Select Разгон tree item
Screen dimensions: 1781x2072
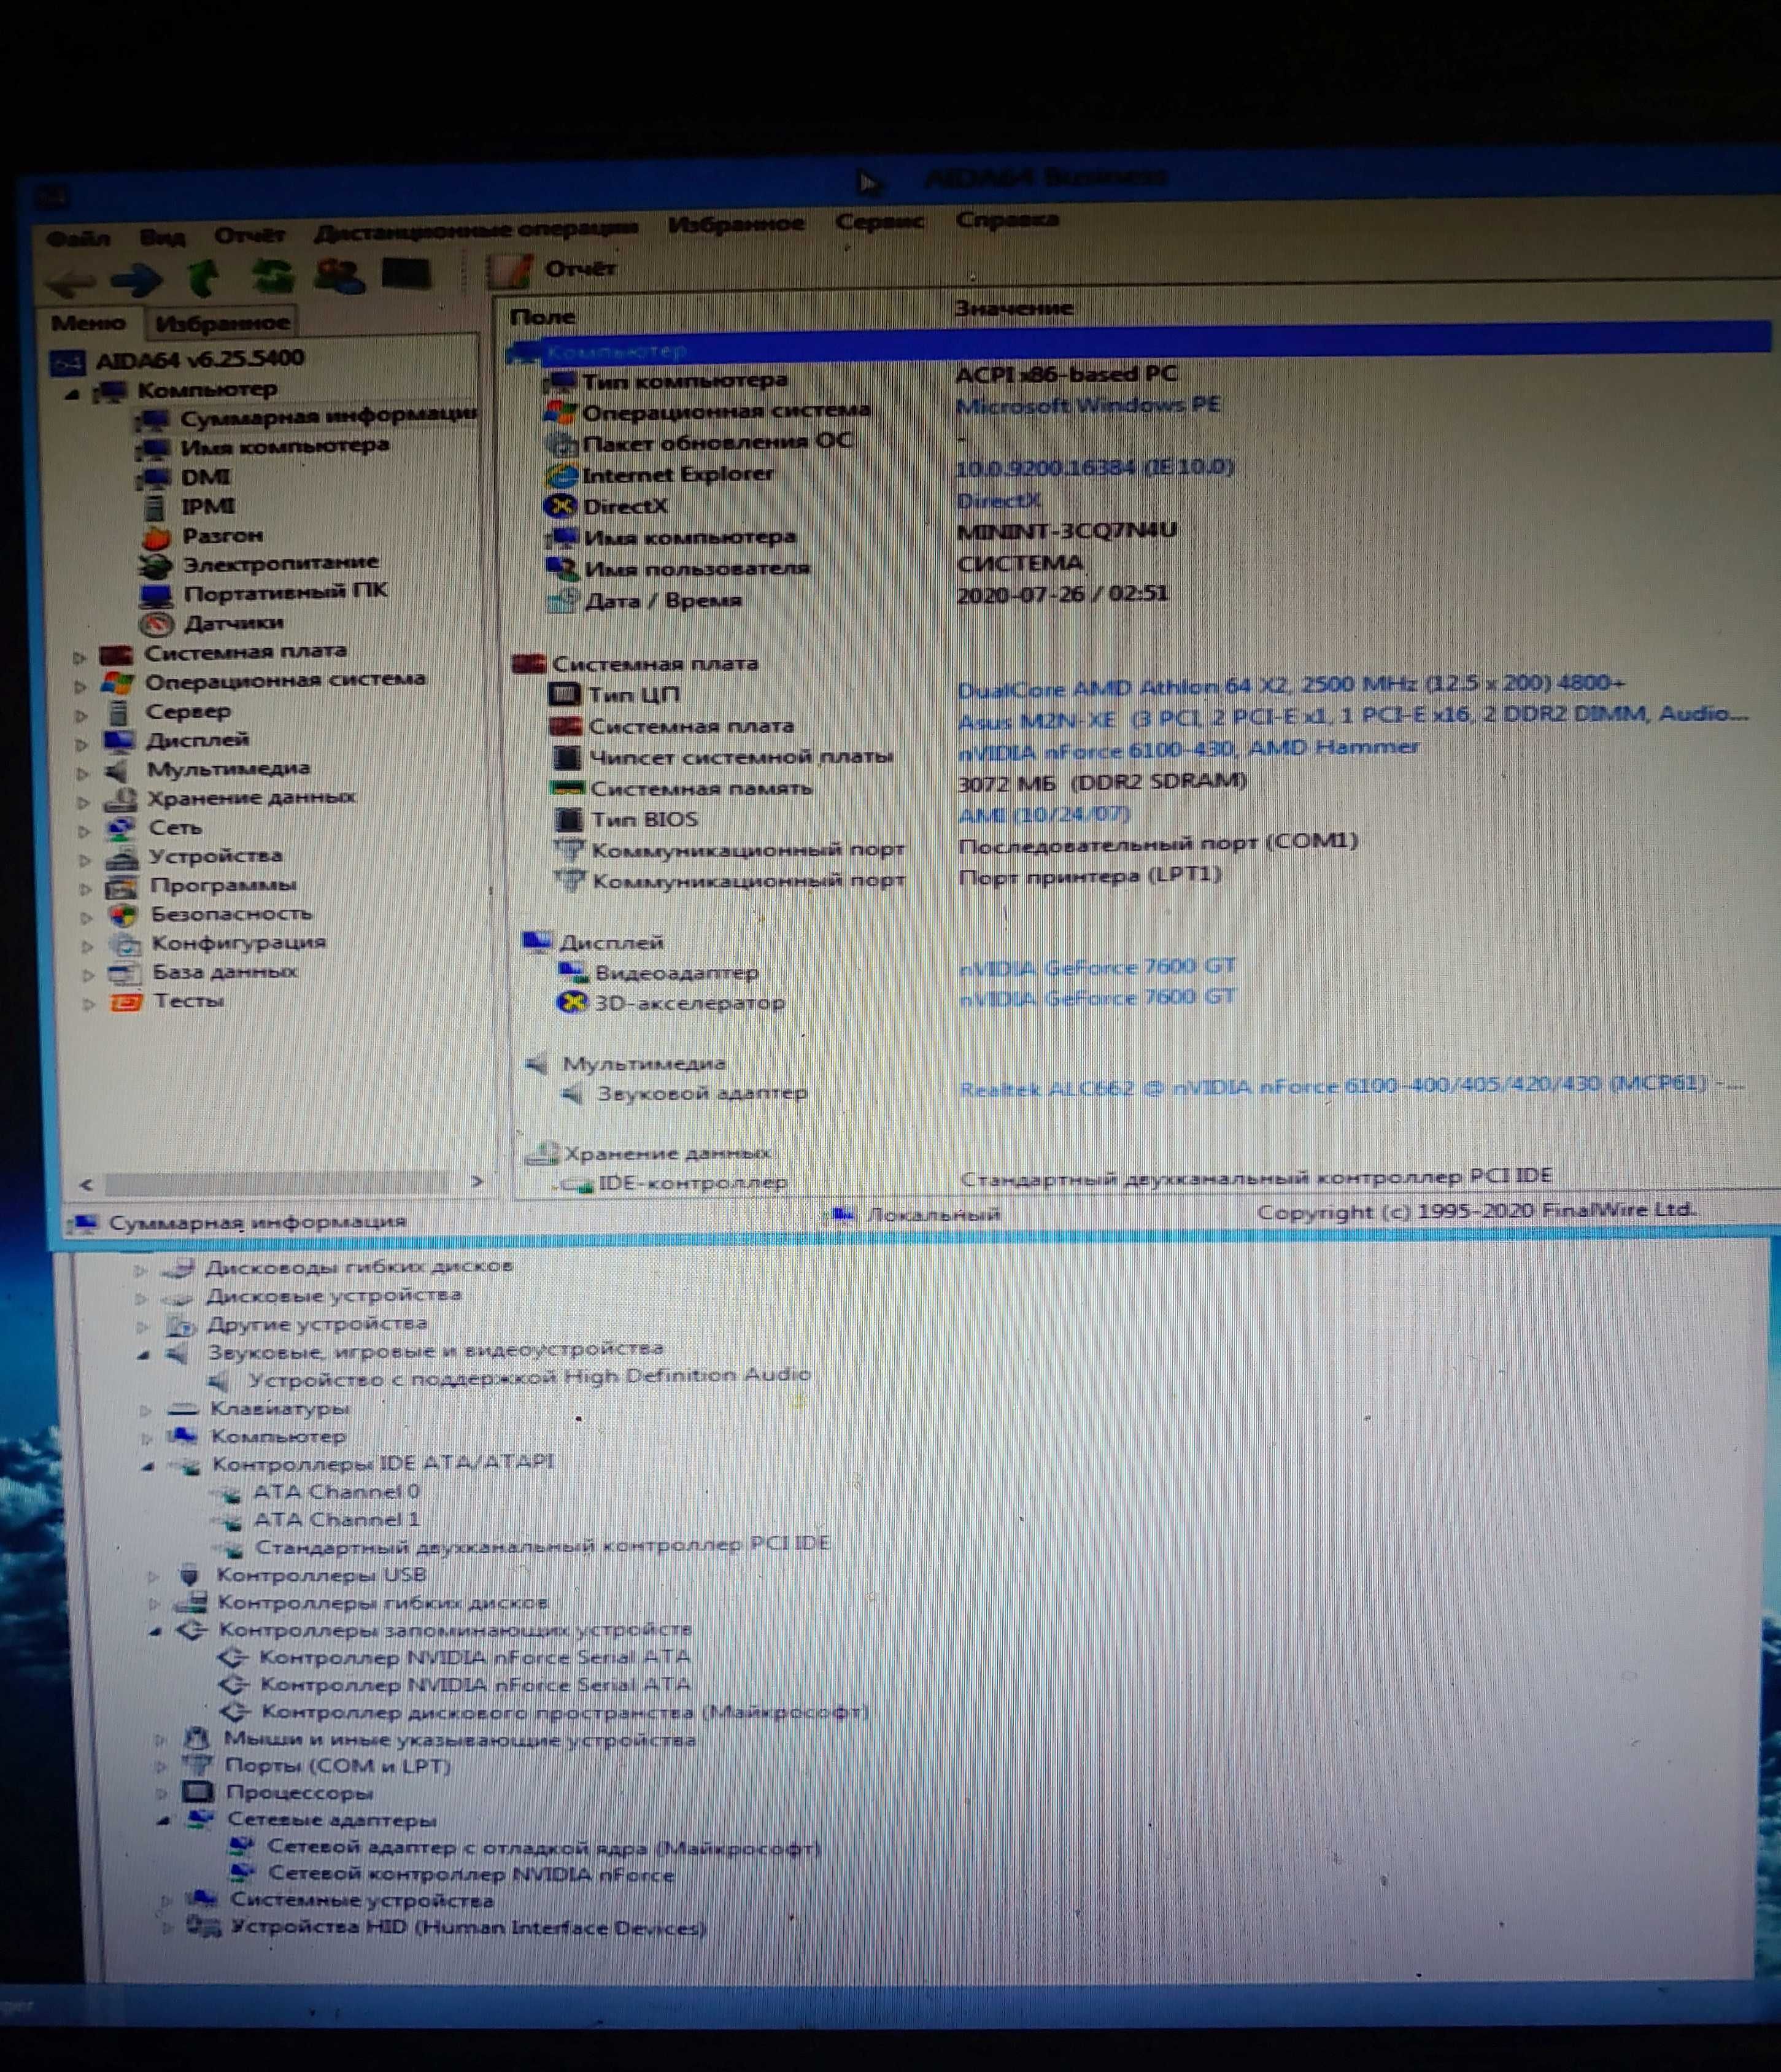click(222, 535)
